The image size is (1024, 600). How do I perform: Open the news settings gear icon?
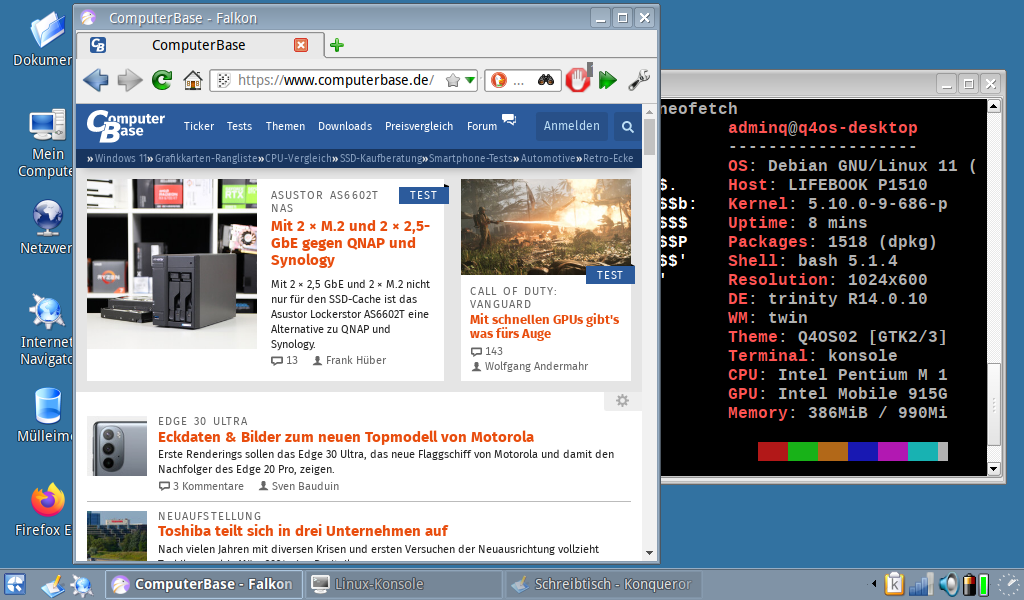622,400
